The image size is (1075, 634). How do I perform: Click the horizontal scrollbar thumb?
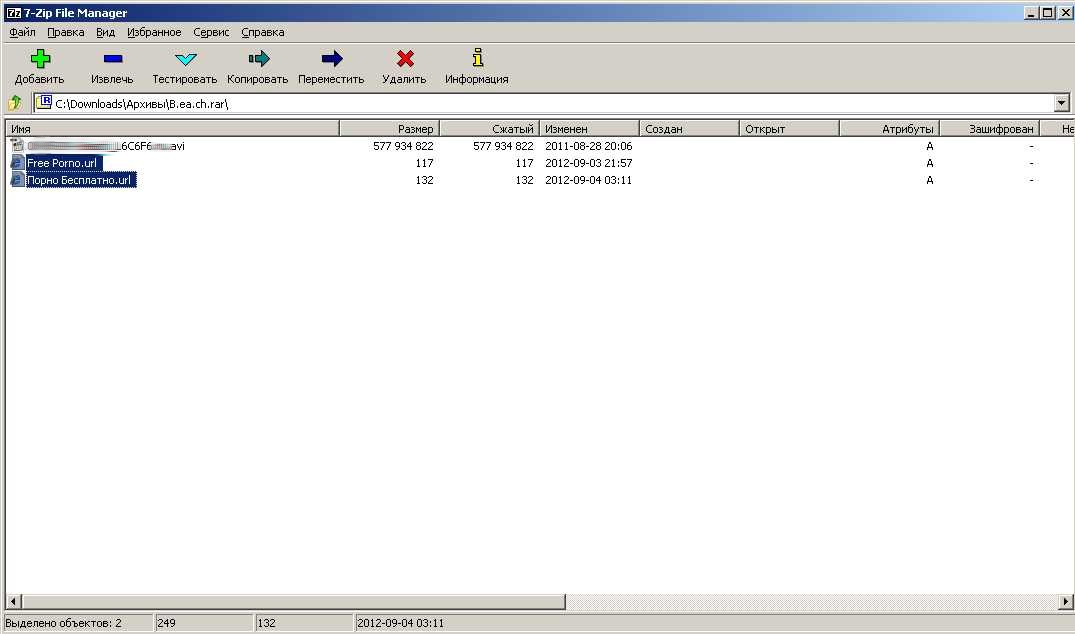294,602
